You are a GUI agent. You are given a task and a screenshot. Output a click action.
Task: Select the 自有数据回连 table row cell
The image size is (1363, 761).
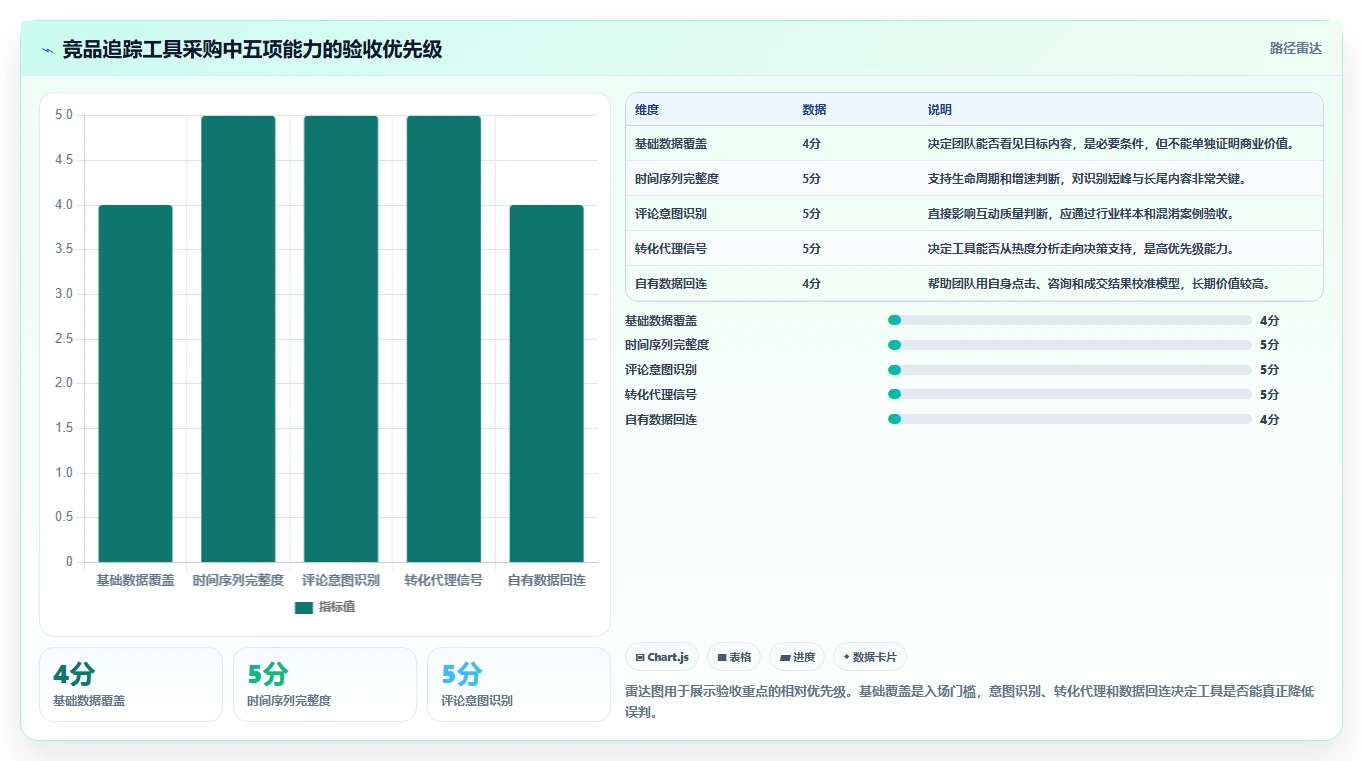tap(671, 284)
